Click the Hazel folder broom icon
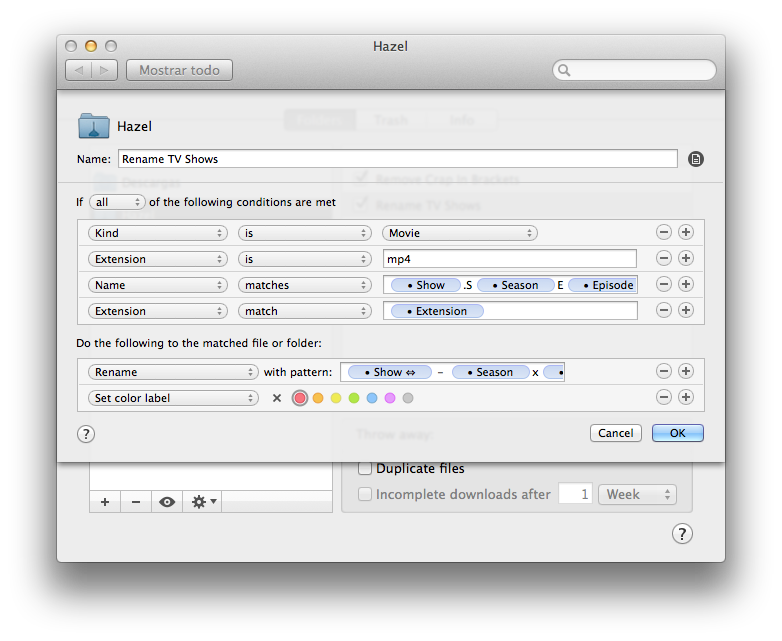The image size is (782, 641). point(94,126)
